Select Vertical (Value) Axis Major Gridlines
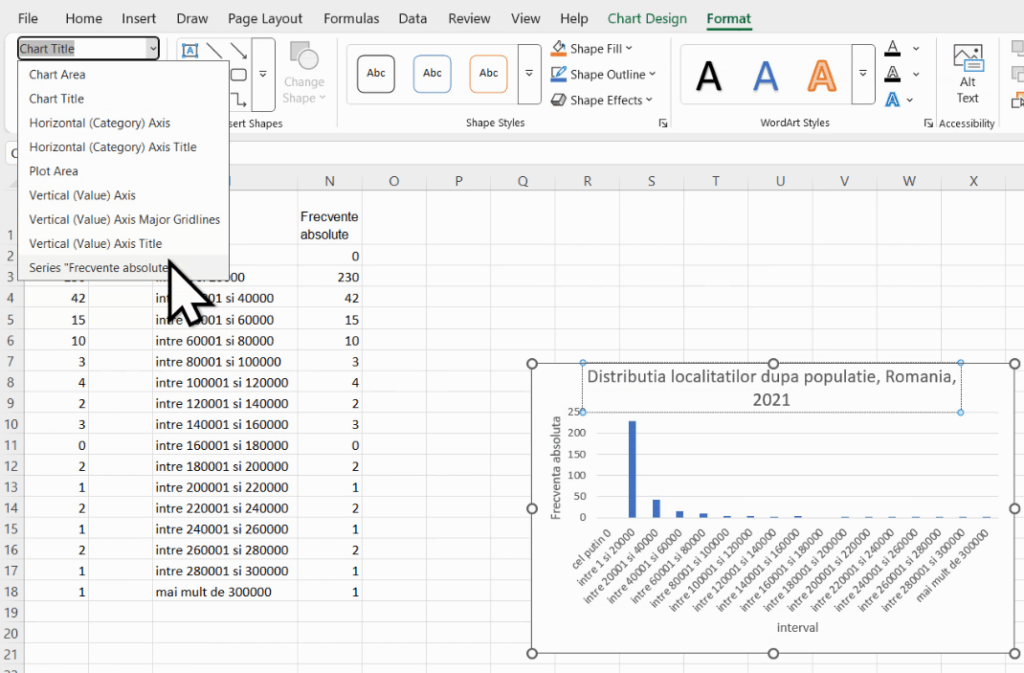Screen dimensions: 1024x673 (124, 219)
